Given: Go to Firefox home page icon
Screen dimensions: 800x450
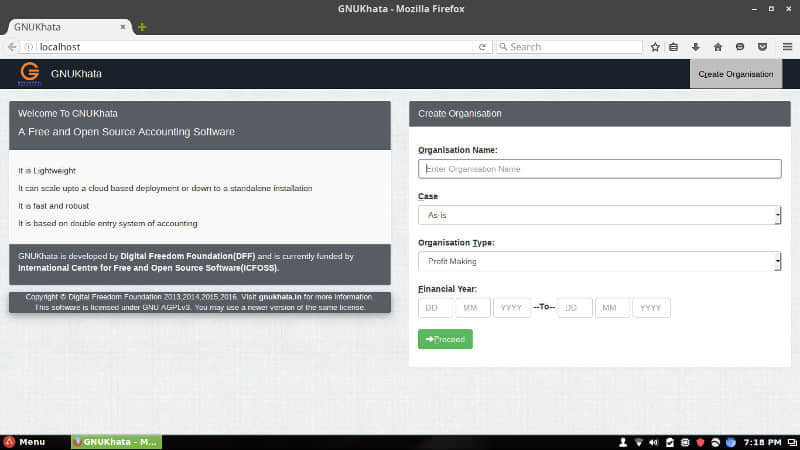Looking at the screenshot, I should [x=718, y=47].
